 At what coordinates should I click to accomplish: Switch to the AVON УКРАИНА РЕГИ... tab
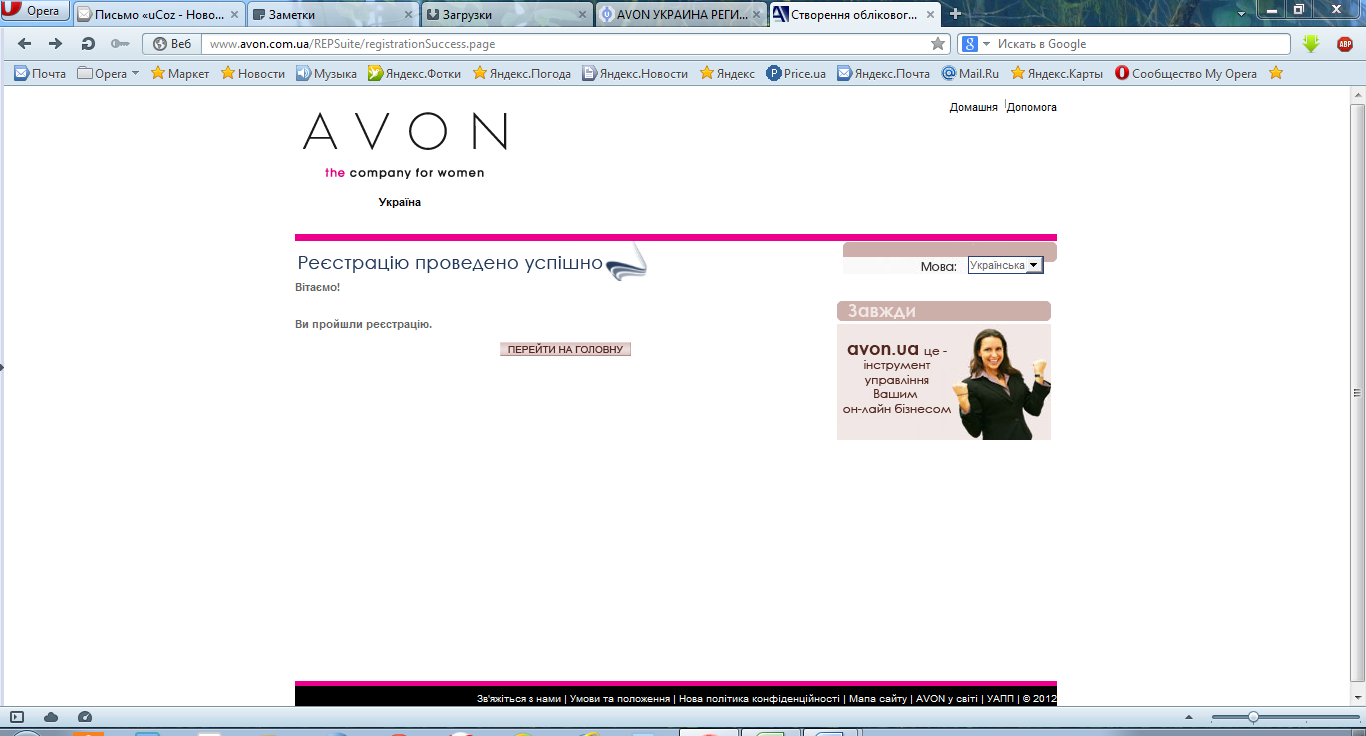[x=680, y=15]
